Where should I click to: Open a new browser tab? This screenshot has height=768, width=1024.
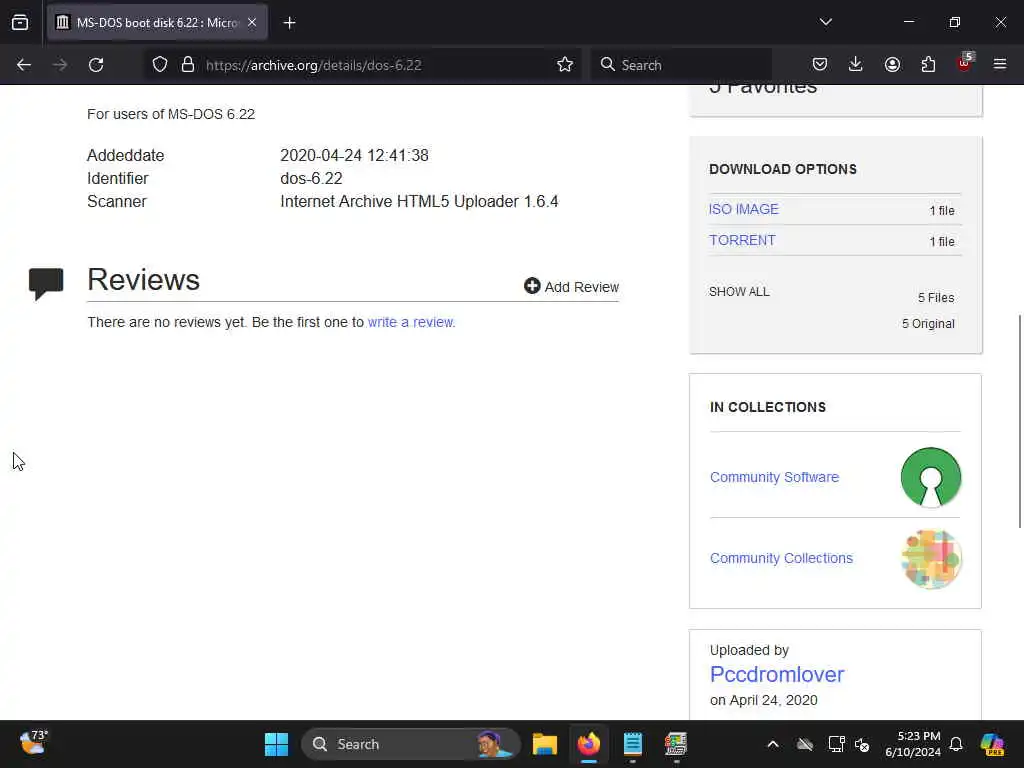point(289,23)
